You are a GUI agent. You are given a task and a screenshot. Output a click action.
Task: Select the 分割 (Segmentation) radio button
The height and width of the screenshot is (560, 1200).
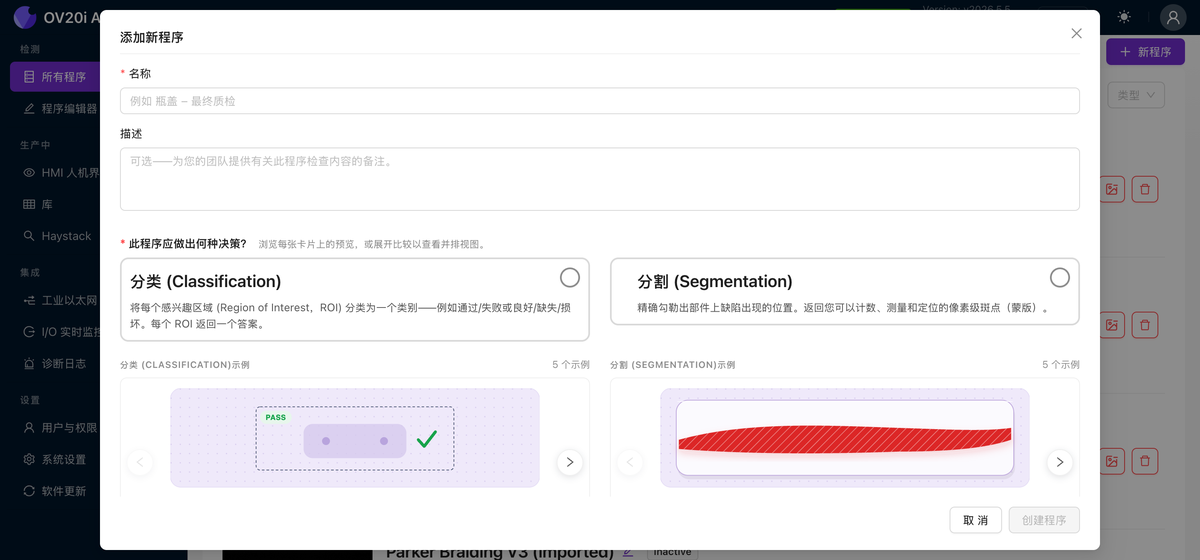click(x=1059, y=277)
